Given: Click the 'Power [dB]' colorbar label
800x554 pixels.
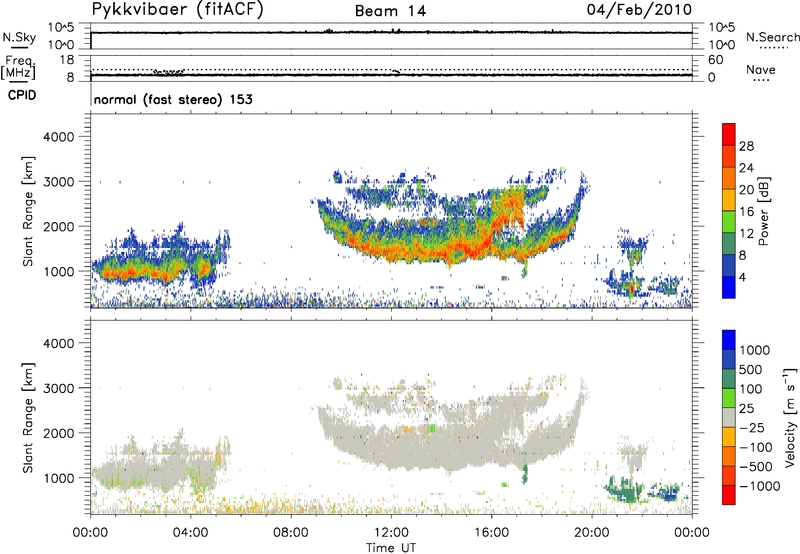Looking at the screenshot, I should pos(763,211).
